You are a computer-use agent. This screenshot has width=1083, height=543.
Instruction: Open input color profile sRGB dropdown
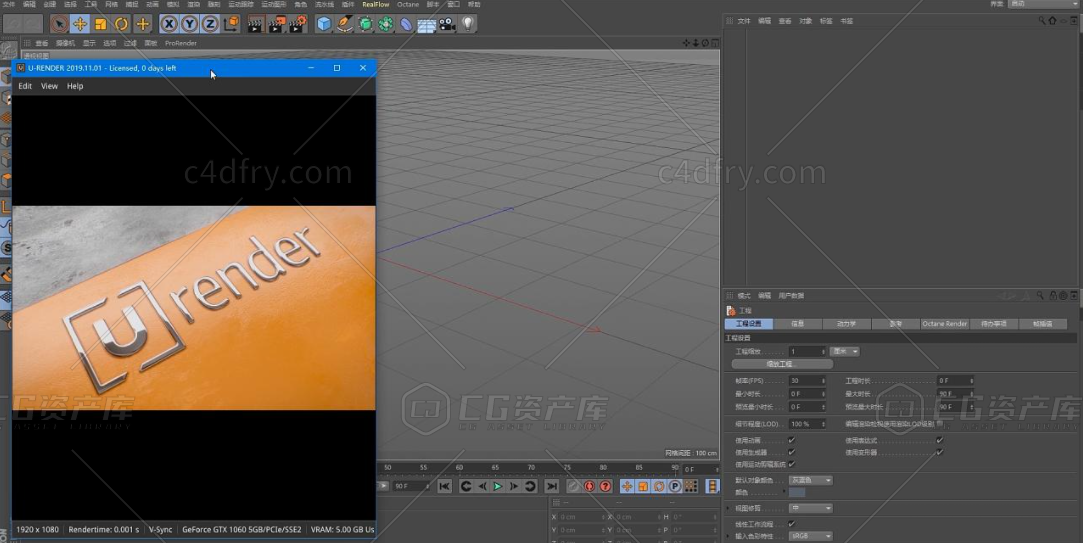tap(810, 536)
